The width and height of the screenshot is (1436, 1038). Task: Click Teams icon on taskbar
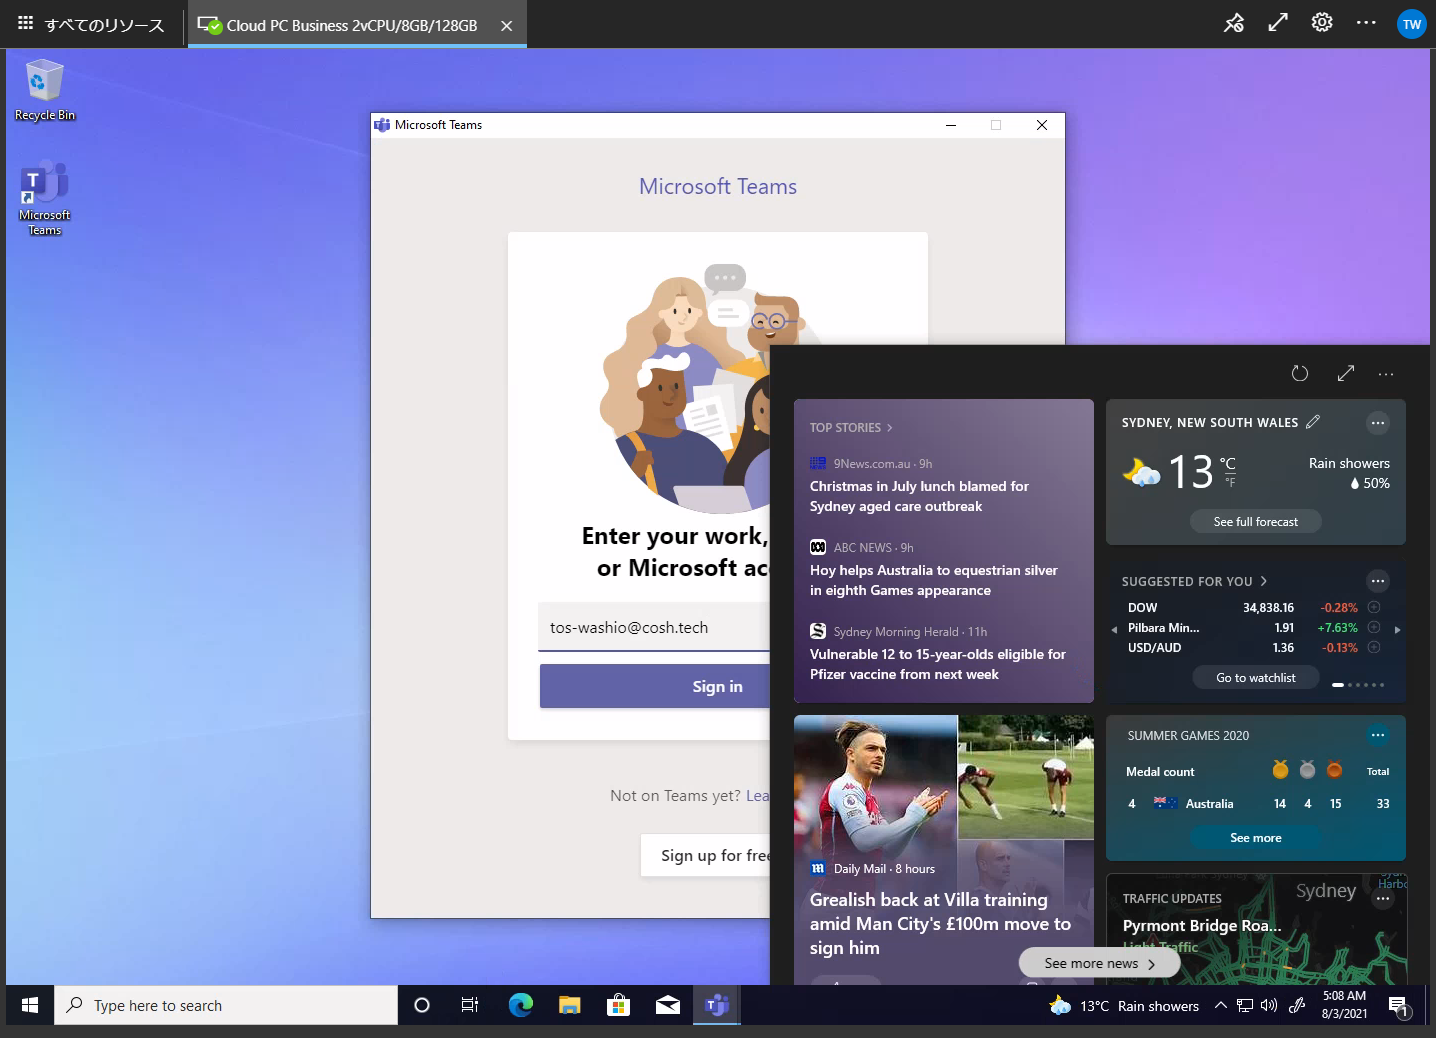click(716, 1005)
